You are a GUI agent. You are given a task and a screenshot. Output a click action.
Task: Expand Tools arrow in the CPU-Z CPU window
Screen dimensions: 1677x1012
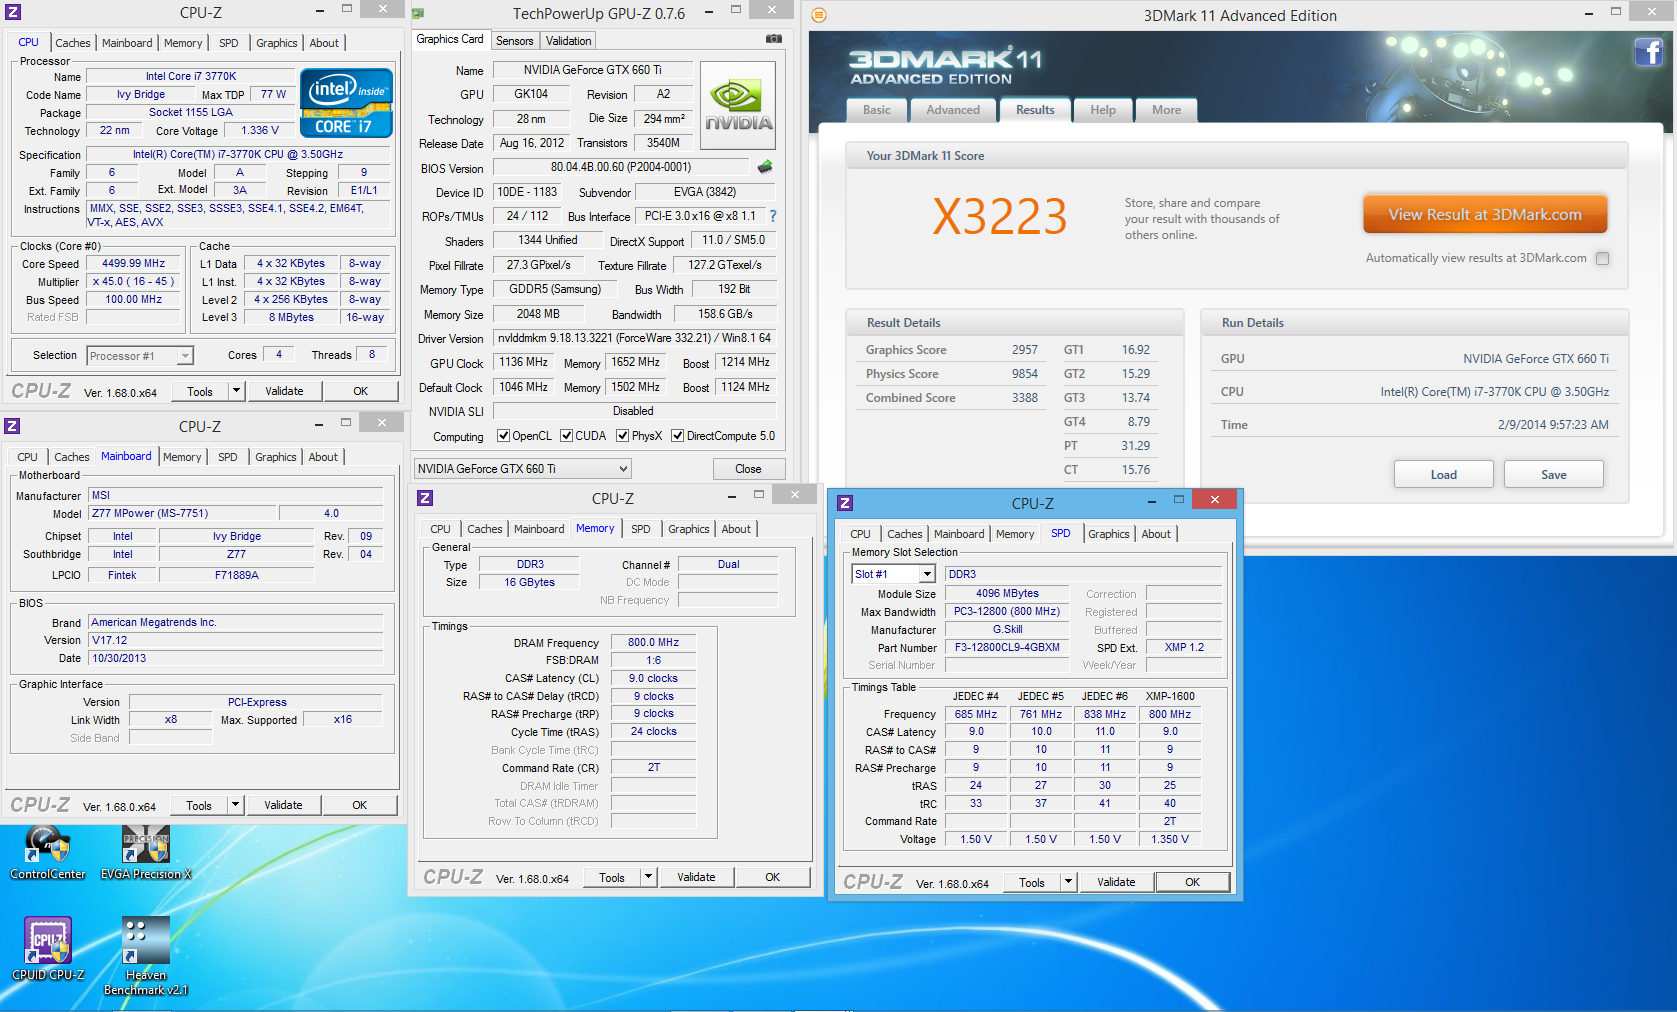tap(236, 391)
